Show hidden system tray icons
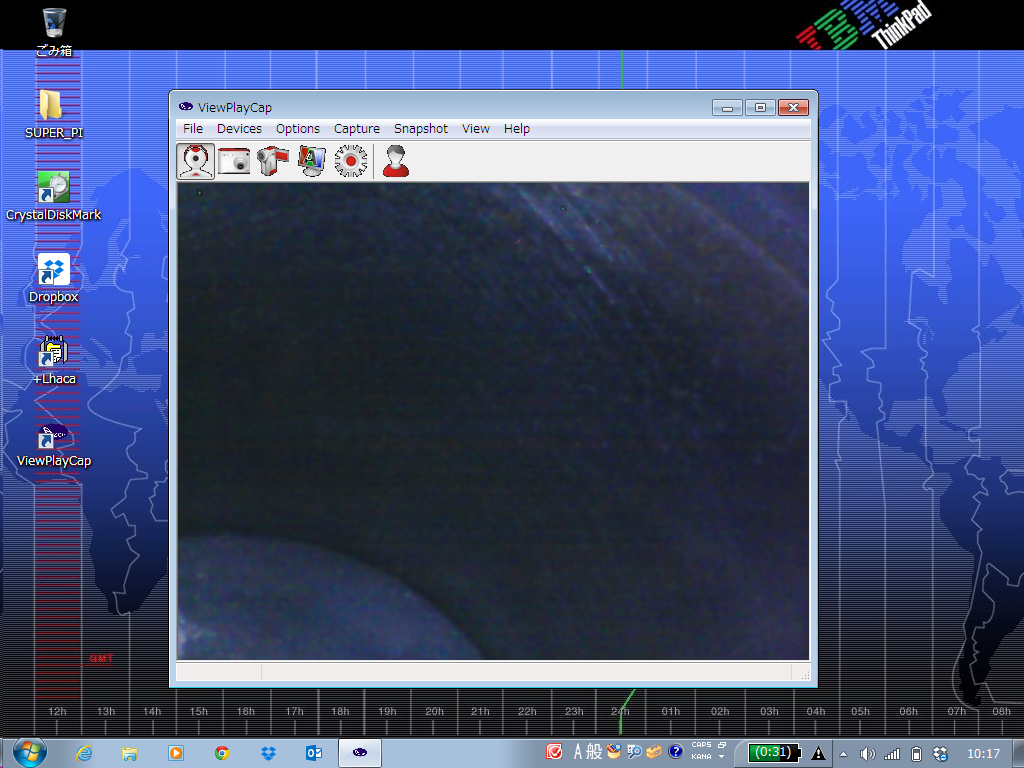 (x=843, y=754)
